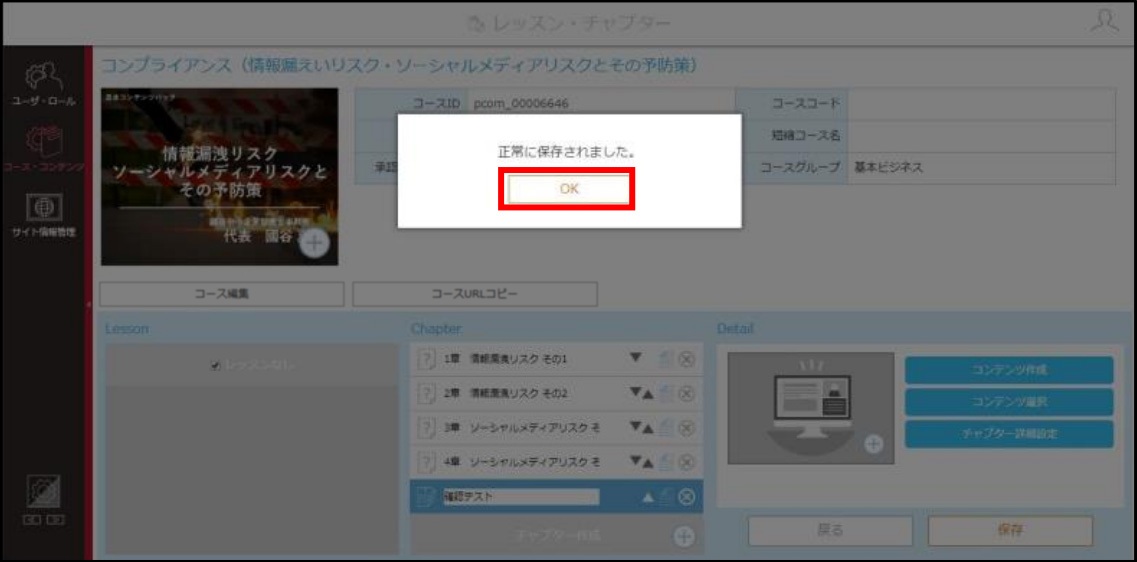The height and width of the screenshot is (562, 1137).
Task: Move 確認テスト chapter up with the up arrow
Action: pos(648,497)
